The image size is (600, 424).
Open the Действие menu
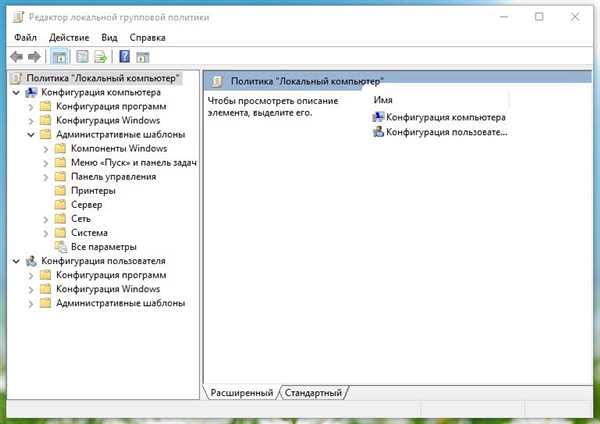pyautogui.click(x=69, y=38)
